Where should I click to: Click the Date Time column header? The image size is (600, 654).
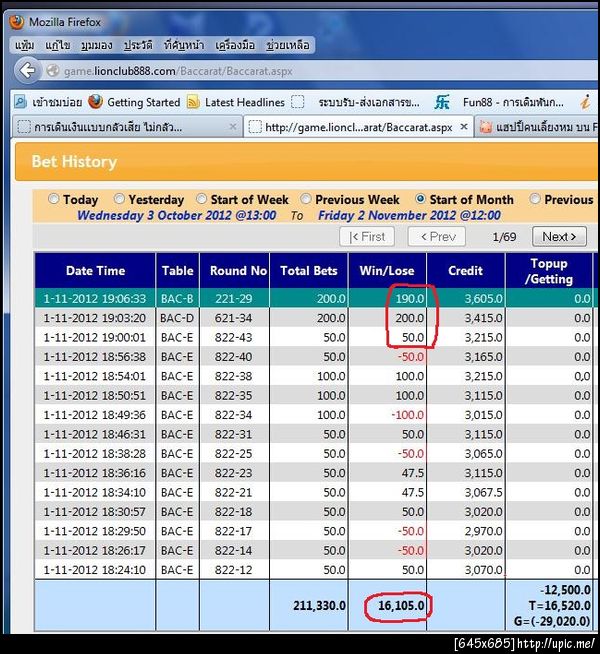[95, 271]
